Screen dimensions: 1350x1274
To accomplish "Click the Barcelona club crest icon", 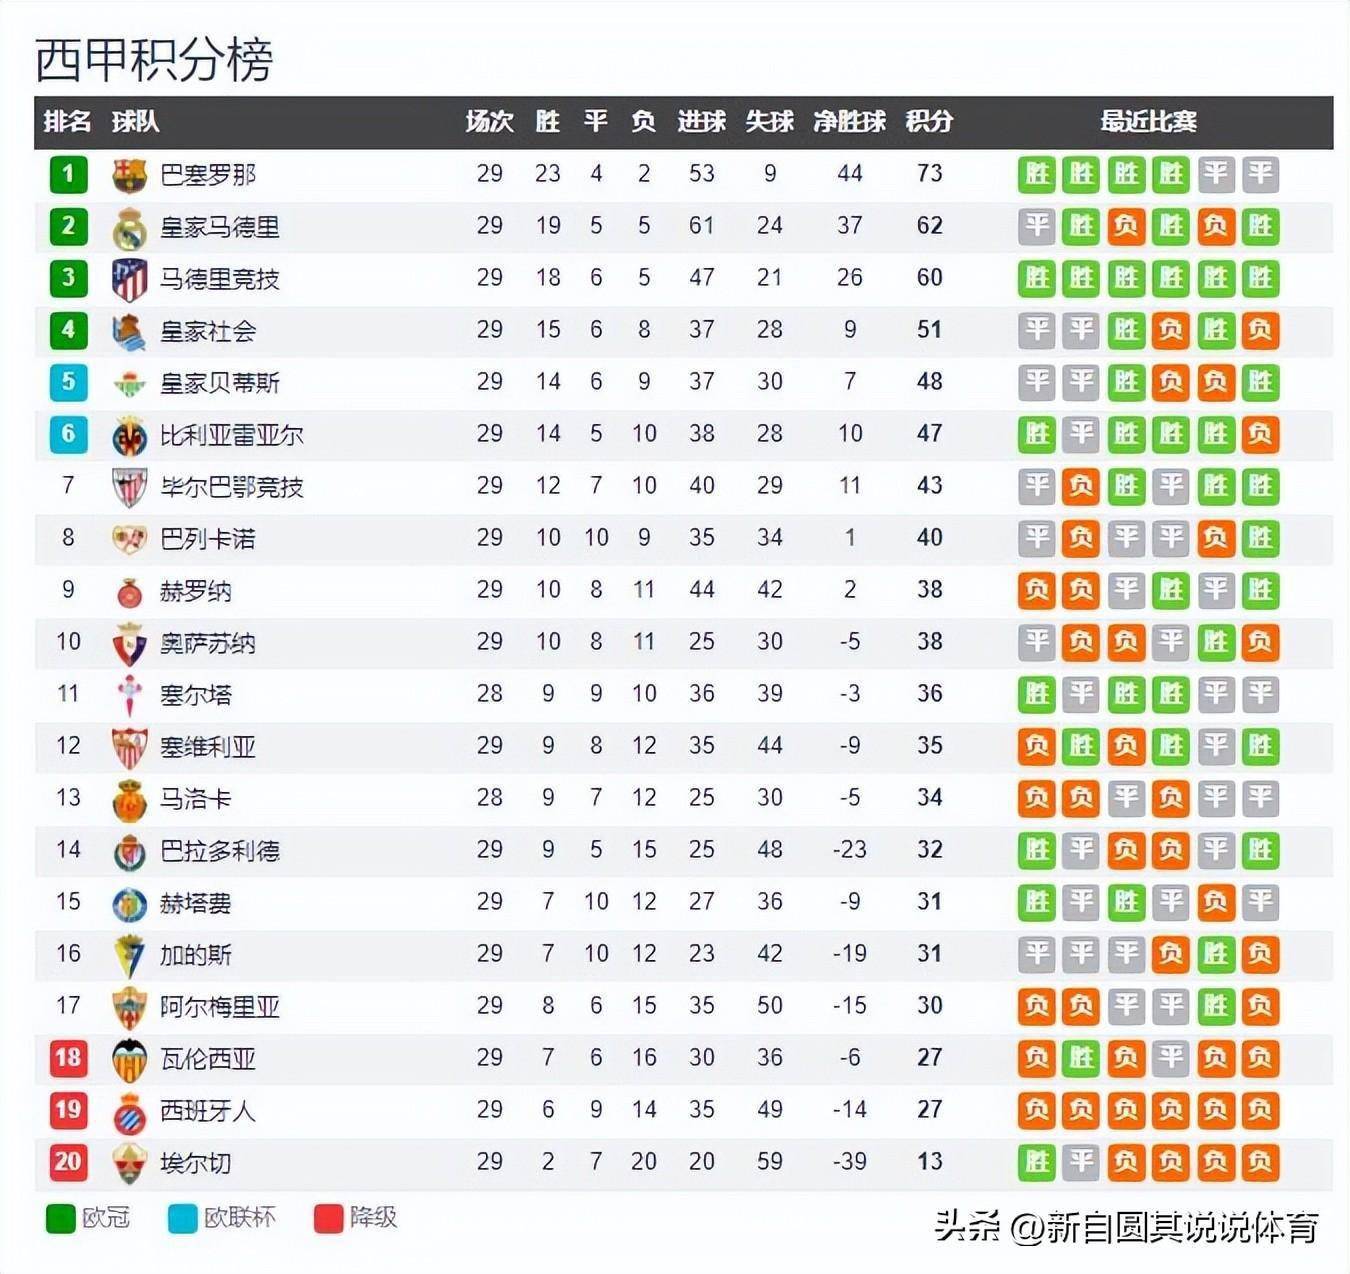I will point(129,174).
